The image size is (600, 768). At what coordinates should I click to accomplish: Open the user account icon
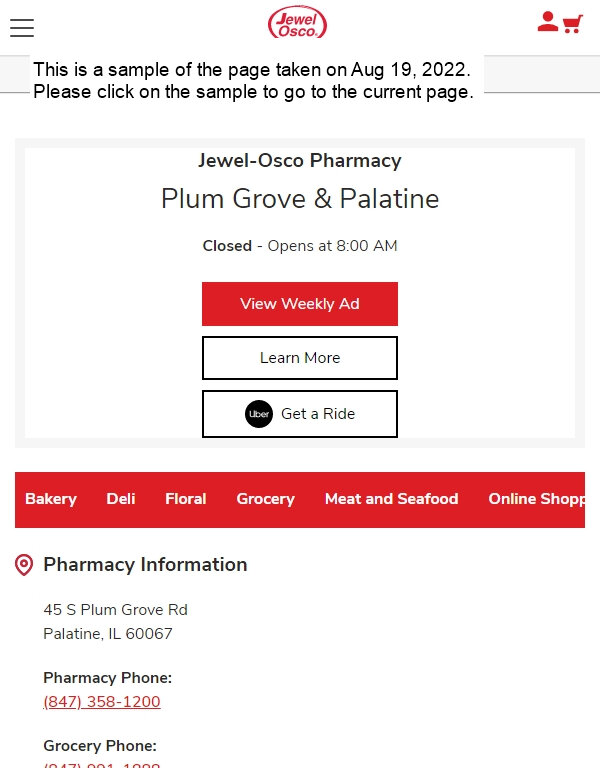[548, 22]
